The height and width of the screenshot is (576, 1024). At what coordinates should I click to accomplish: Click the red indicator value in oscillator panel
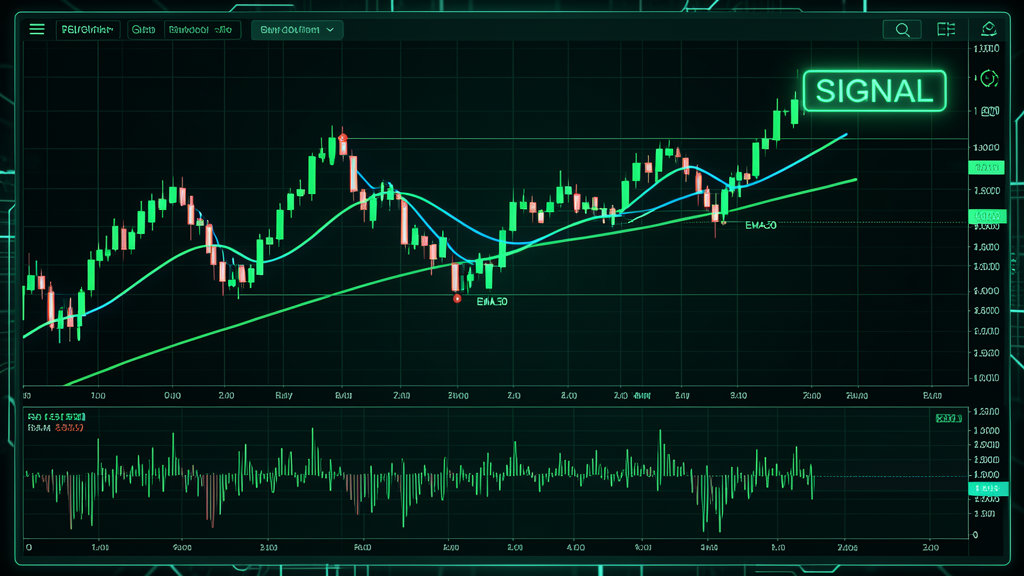pos(69,428)
